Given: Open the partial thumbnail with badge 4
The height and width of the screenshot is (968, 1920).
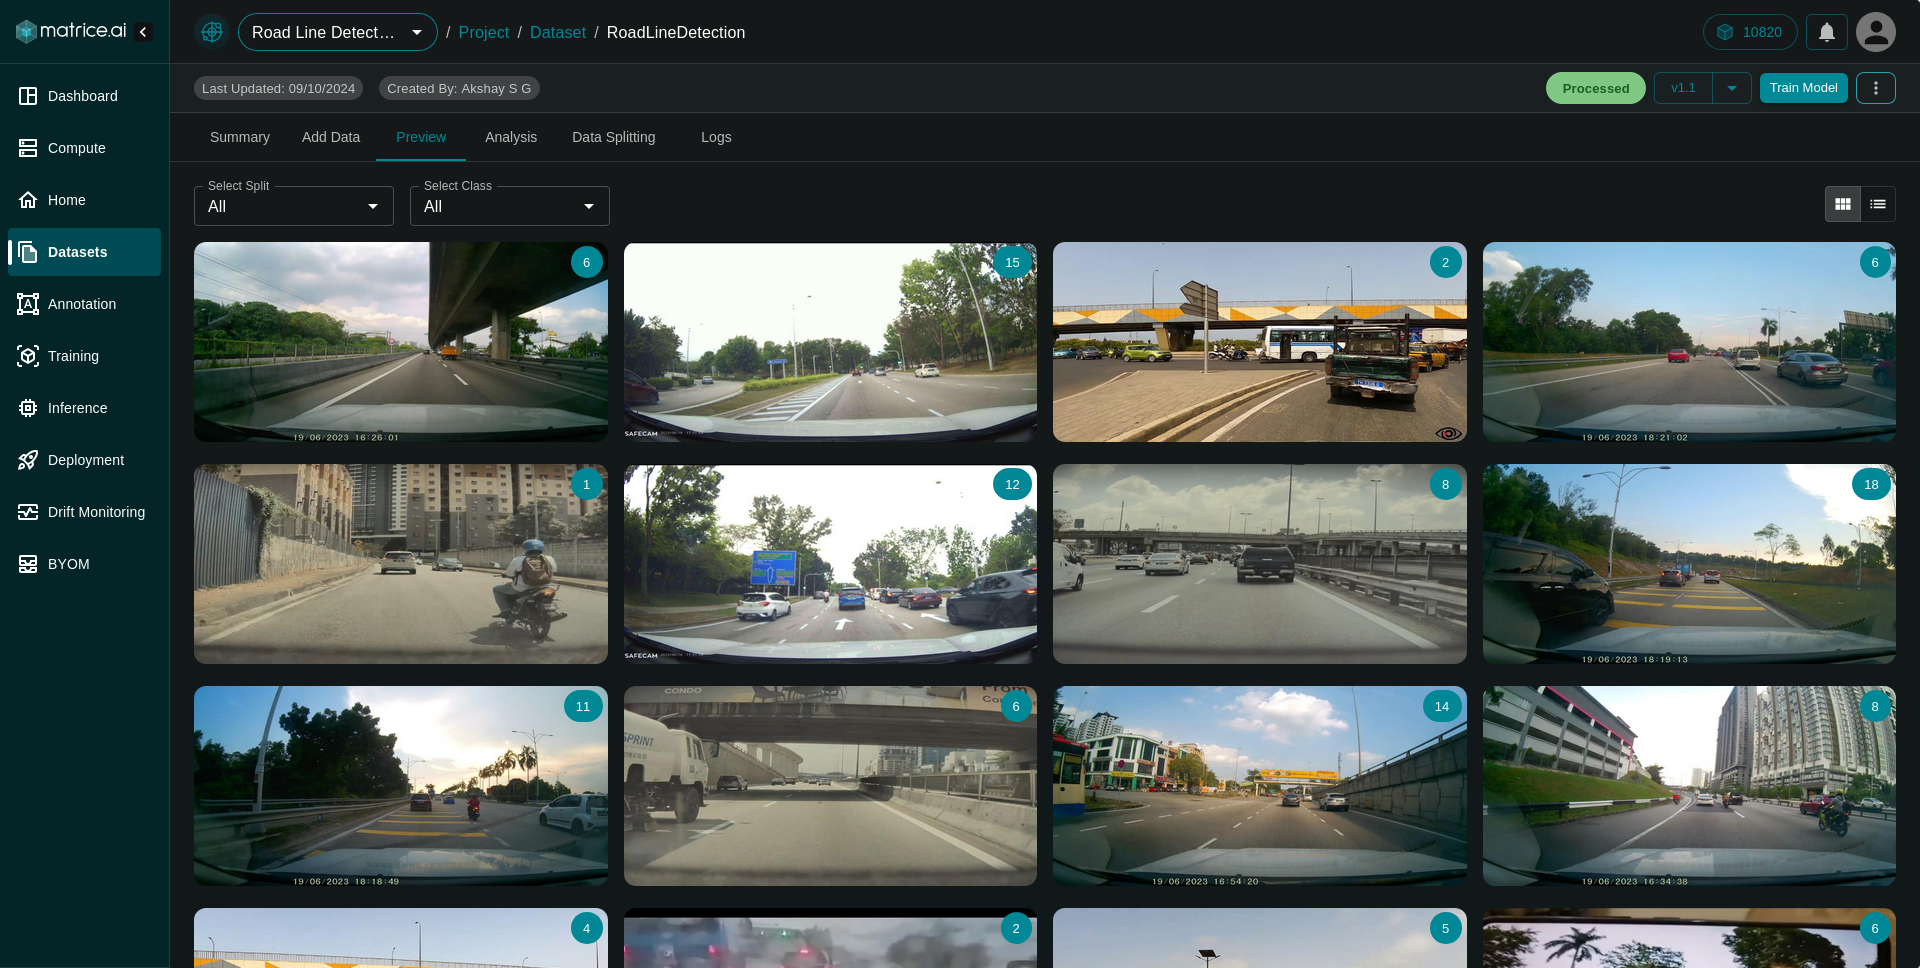Looking at the screenshot, I should pyautogui.click(x=401, y=938).
